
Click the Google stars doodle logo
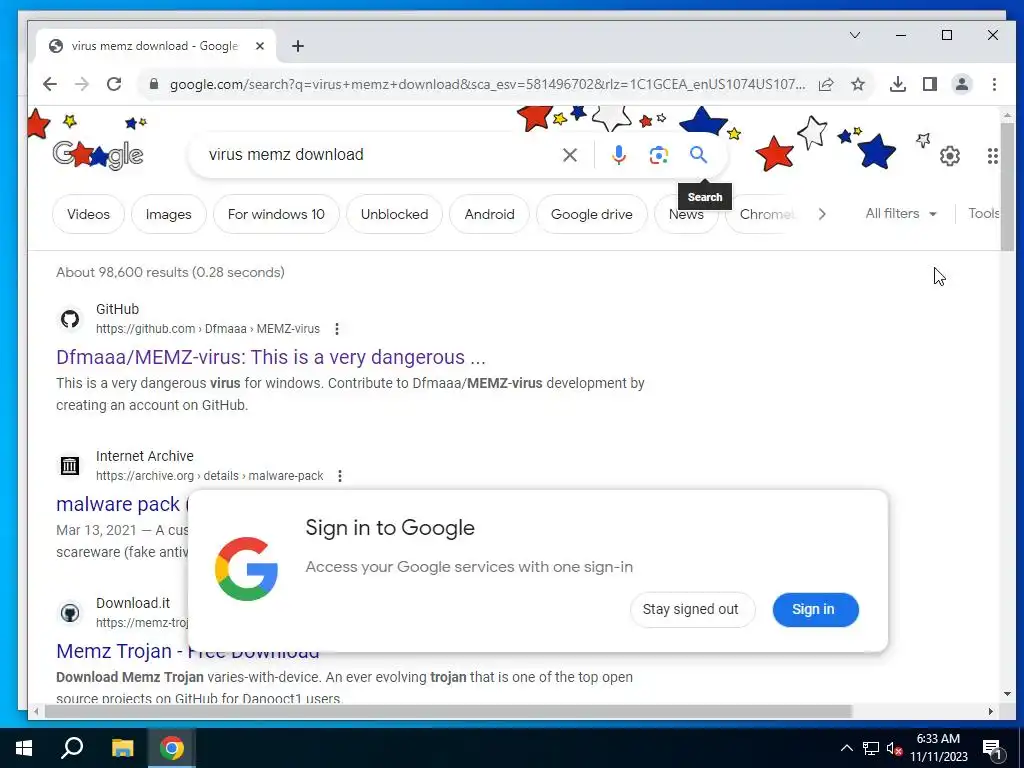98,154
